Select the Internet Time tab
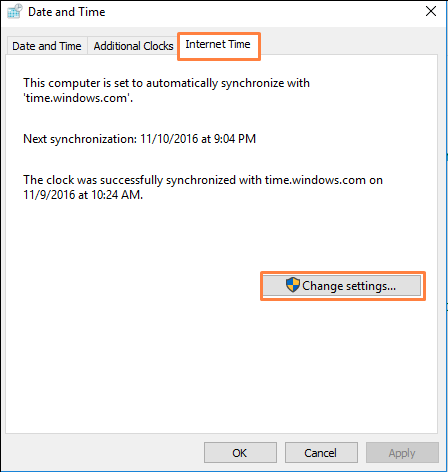This screenshot has height=472, width=448. coord(218,44)
